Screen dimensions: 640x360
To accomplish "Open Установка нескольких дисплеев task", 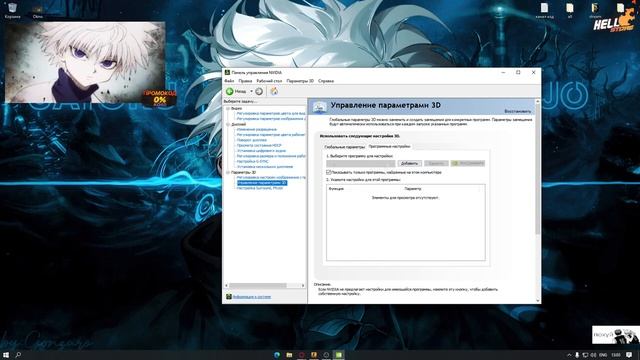I will pyautogui.click(x=264, y=167).
